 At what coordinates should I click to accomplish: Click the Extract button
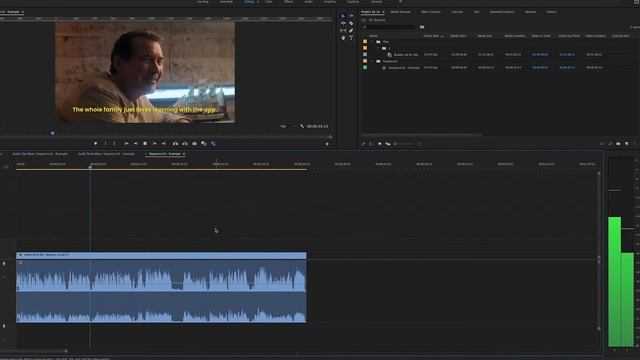(x=185, y=144)
